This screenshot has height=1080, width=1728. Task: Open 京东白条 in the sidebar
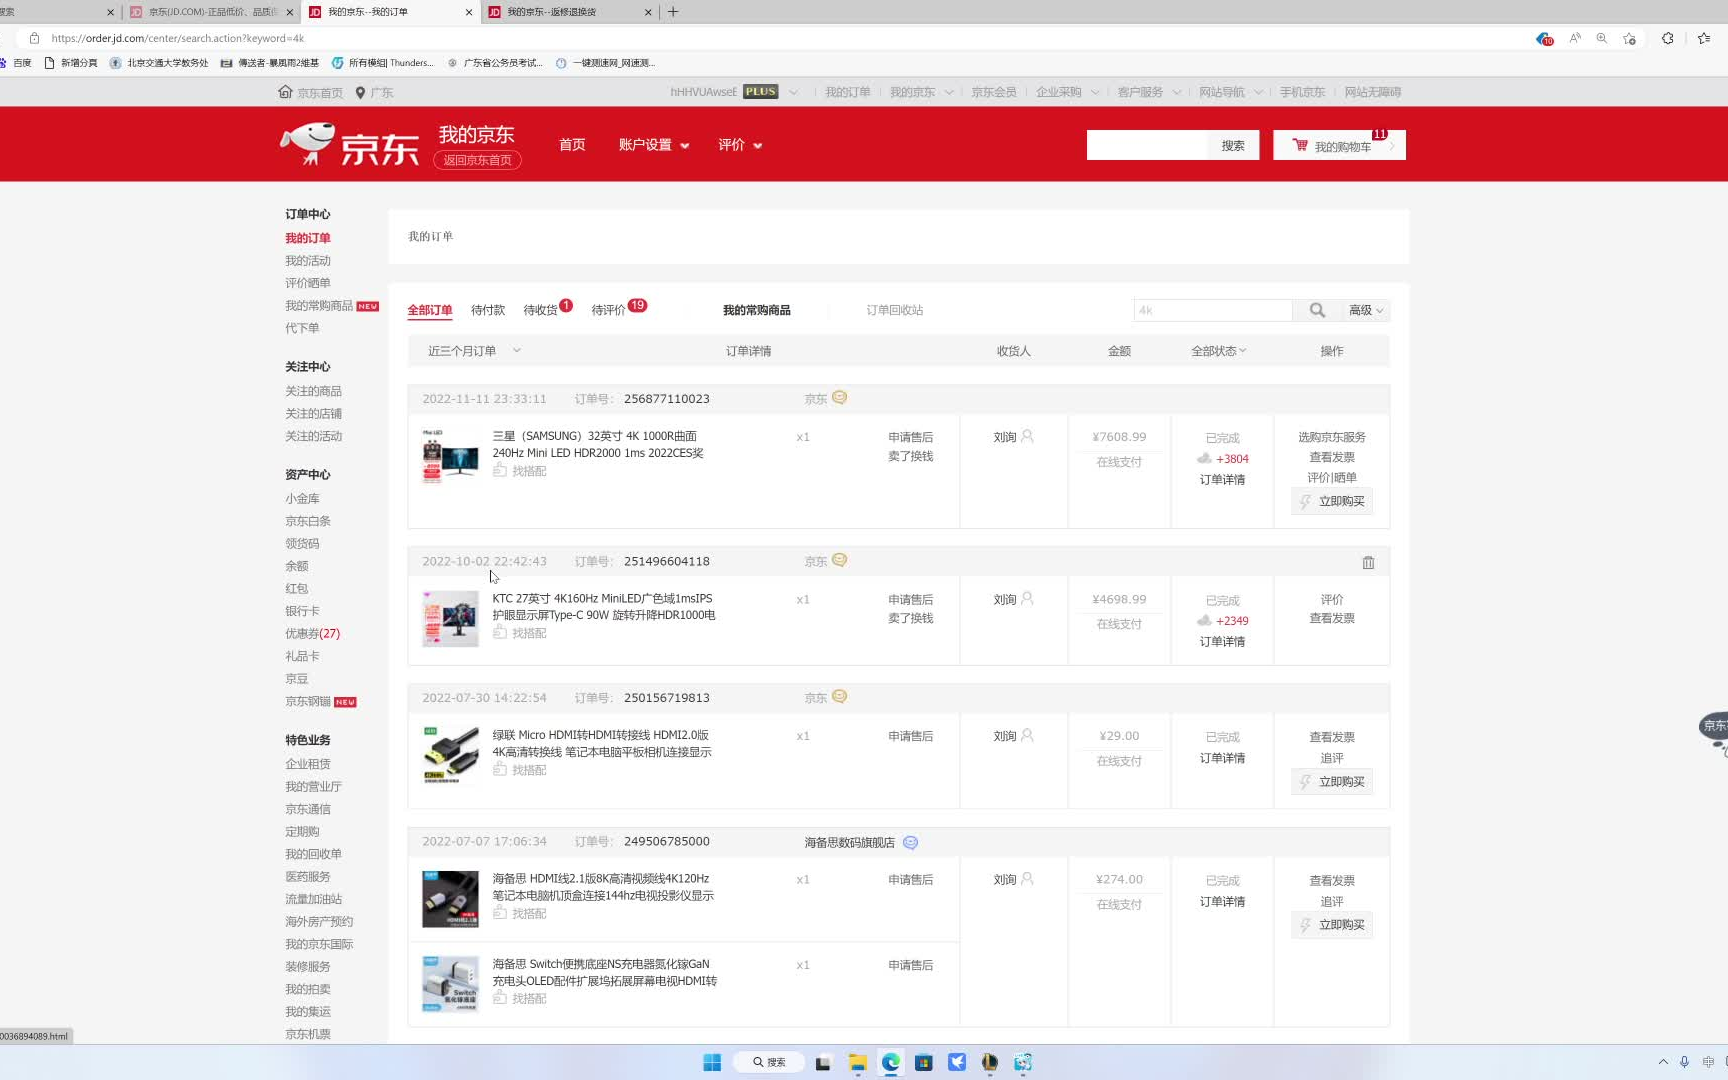pyautogui.click(x=308, y=521)
